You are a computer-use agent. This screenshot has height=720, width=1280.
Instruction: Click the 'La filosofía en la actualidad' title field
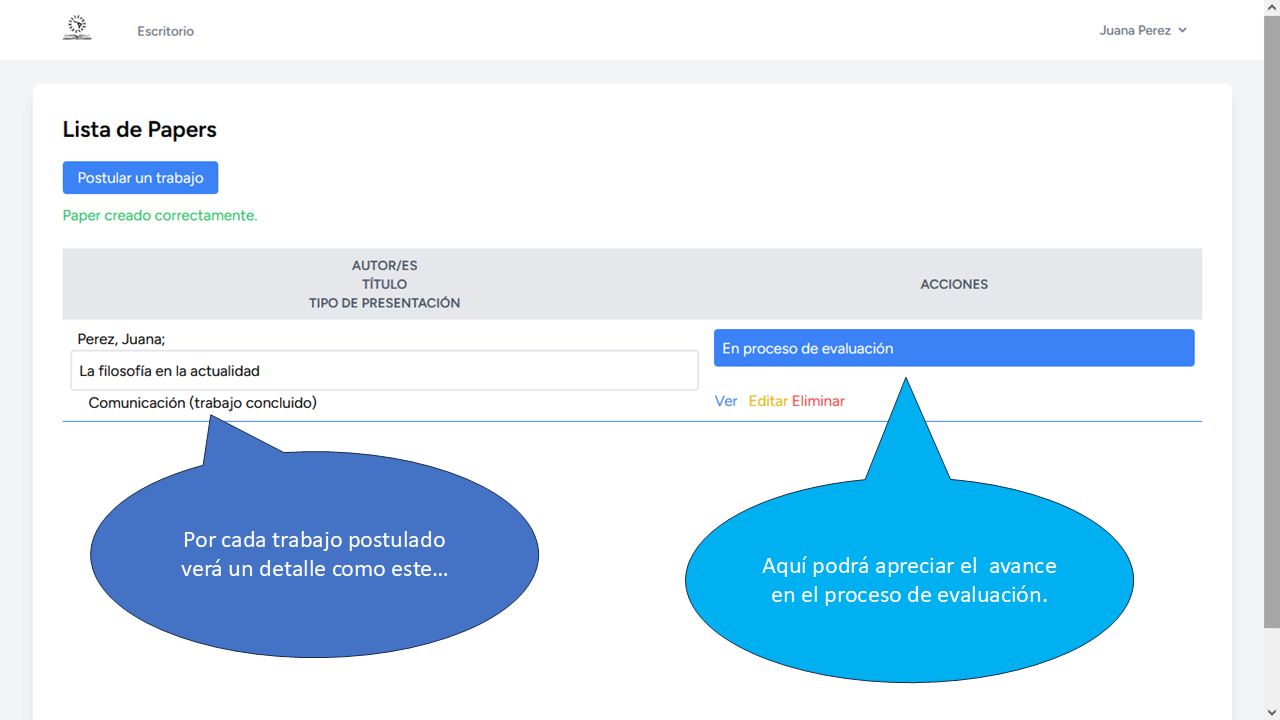pos(384,371)
